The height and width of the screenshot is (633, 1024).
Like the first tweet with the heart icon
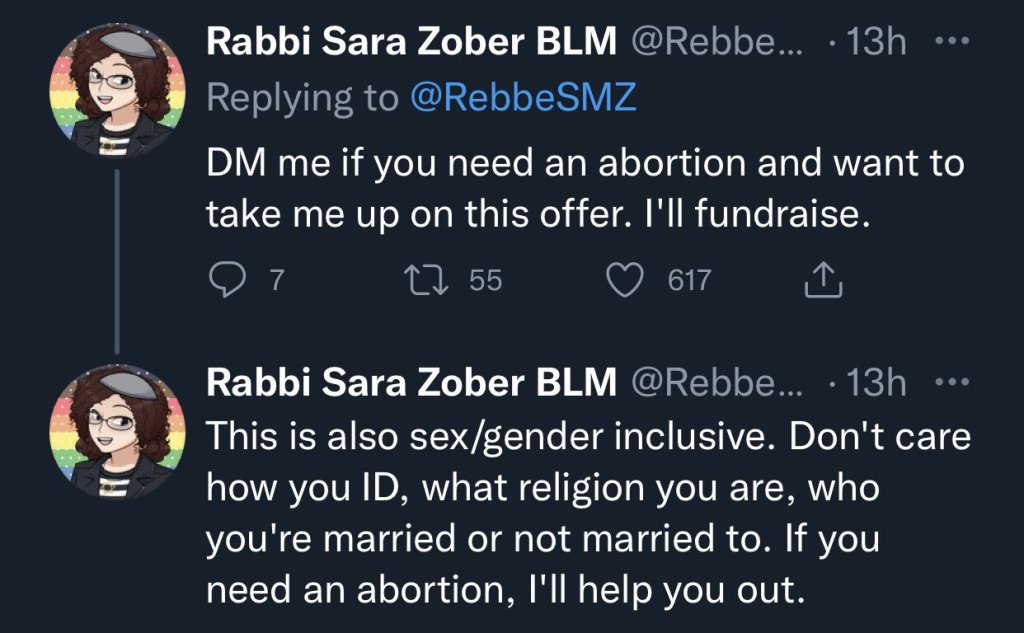628,282
